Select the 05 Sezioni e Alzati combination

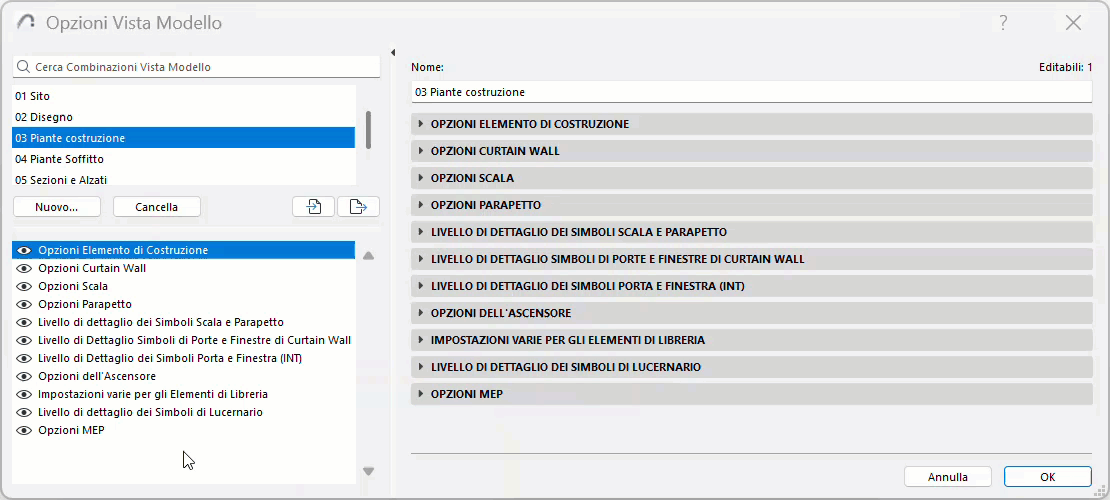click(x=183, y=179)
